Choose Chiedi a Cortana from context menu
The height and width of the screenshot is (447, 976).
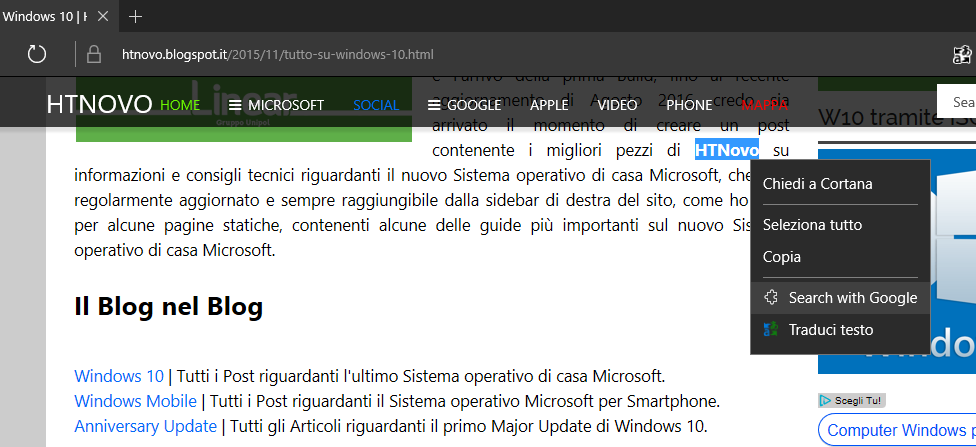pos(840,184)
